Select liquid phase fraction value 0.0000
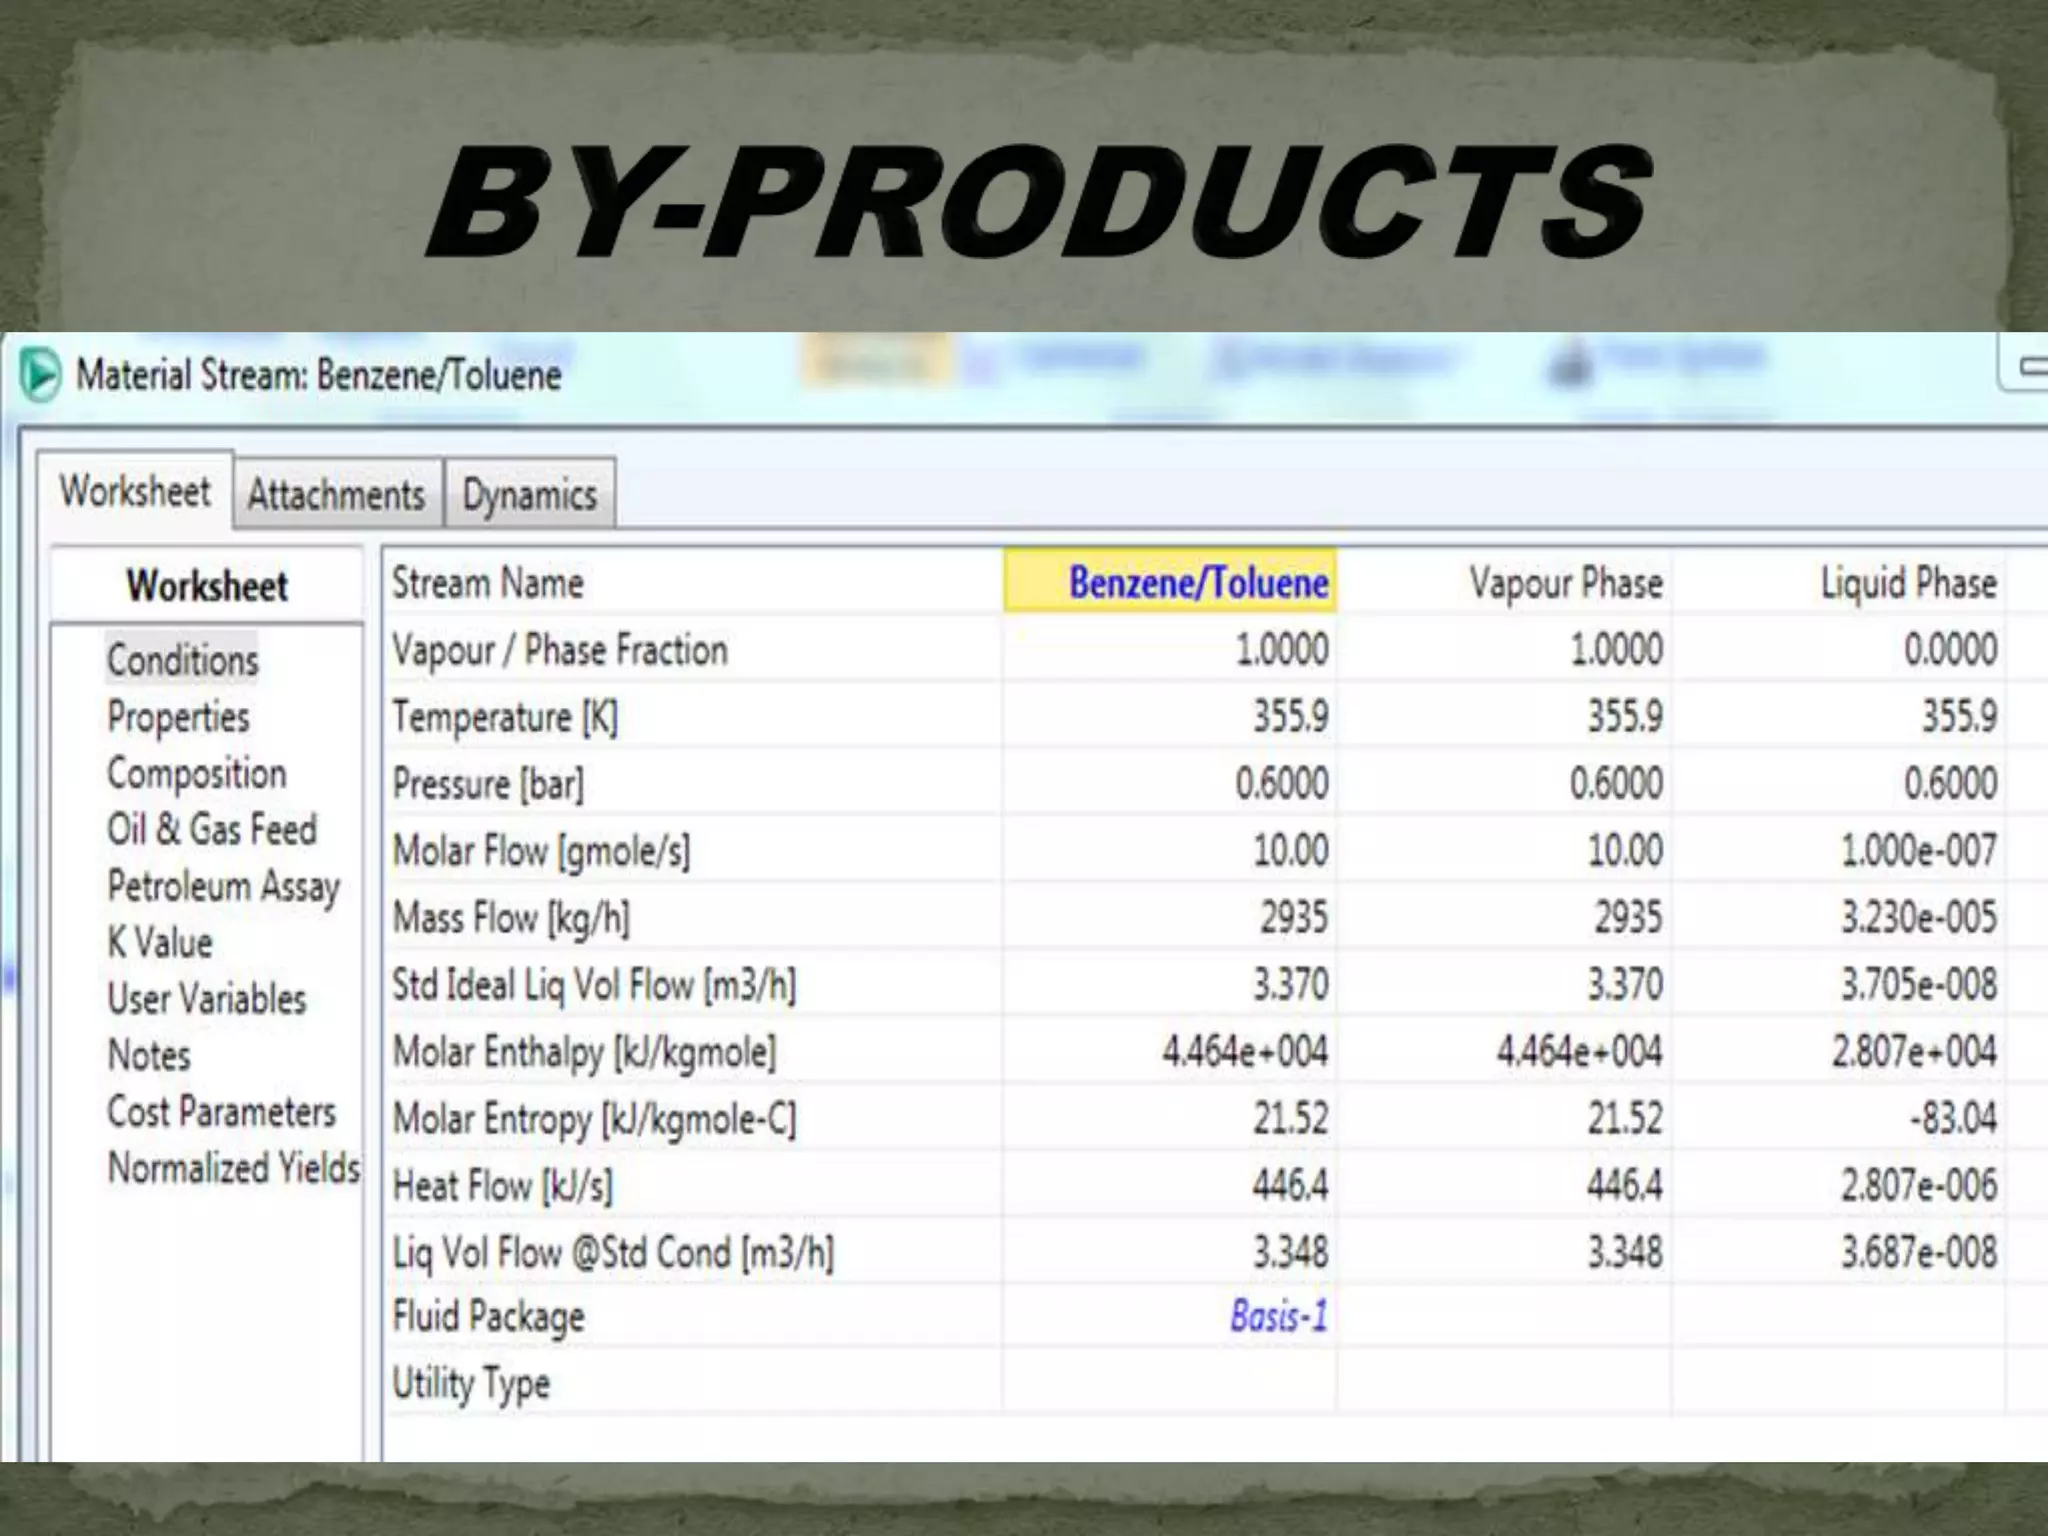 pyautogui.click(x=1951, y=649)
